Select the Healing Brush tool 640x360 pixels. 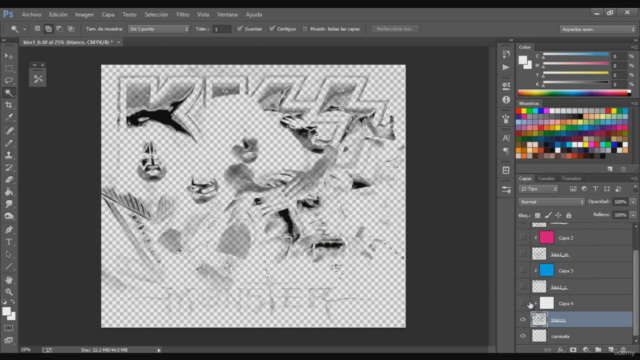pos(9,131)
